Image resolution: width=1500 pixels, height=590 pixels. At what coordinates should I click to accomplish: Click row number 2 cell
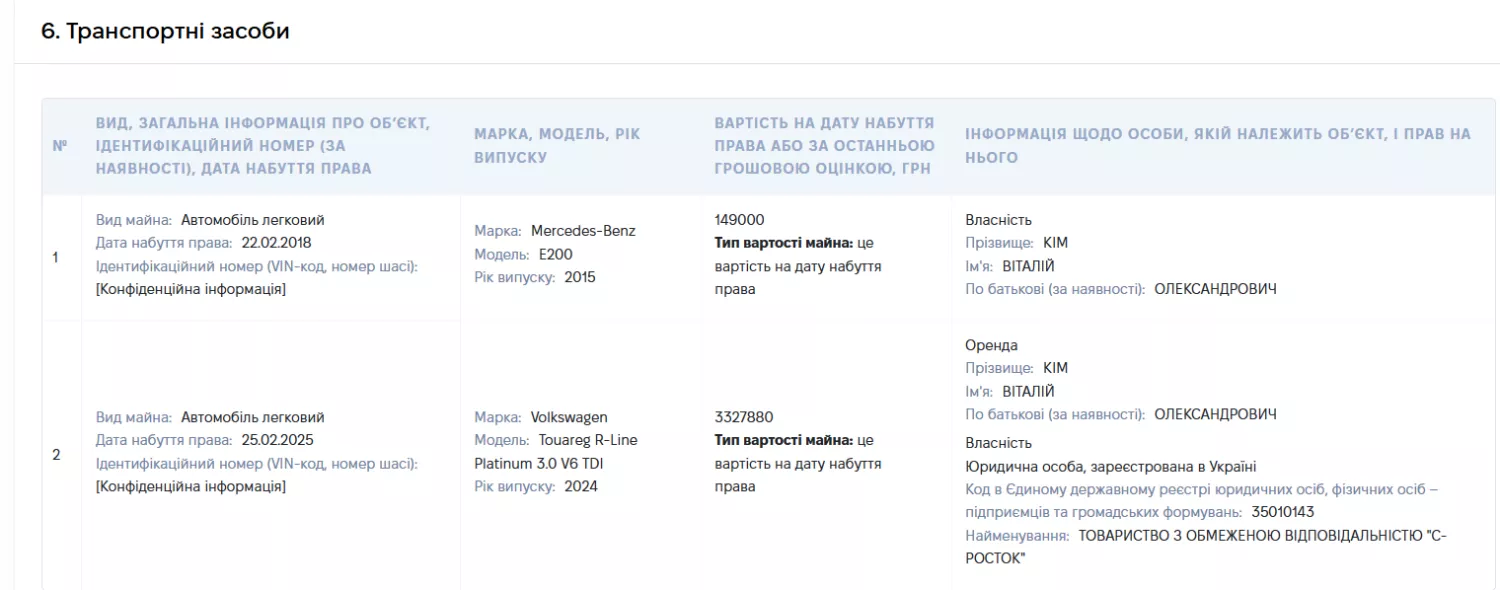[x=56, y=455]
